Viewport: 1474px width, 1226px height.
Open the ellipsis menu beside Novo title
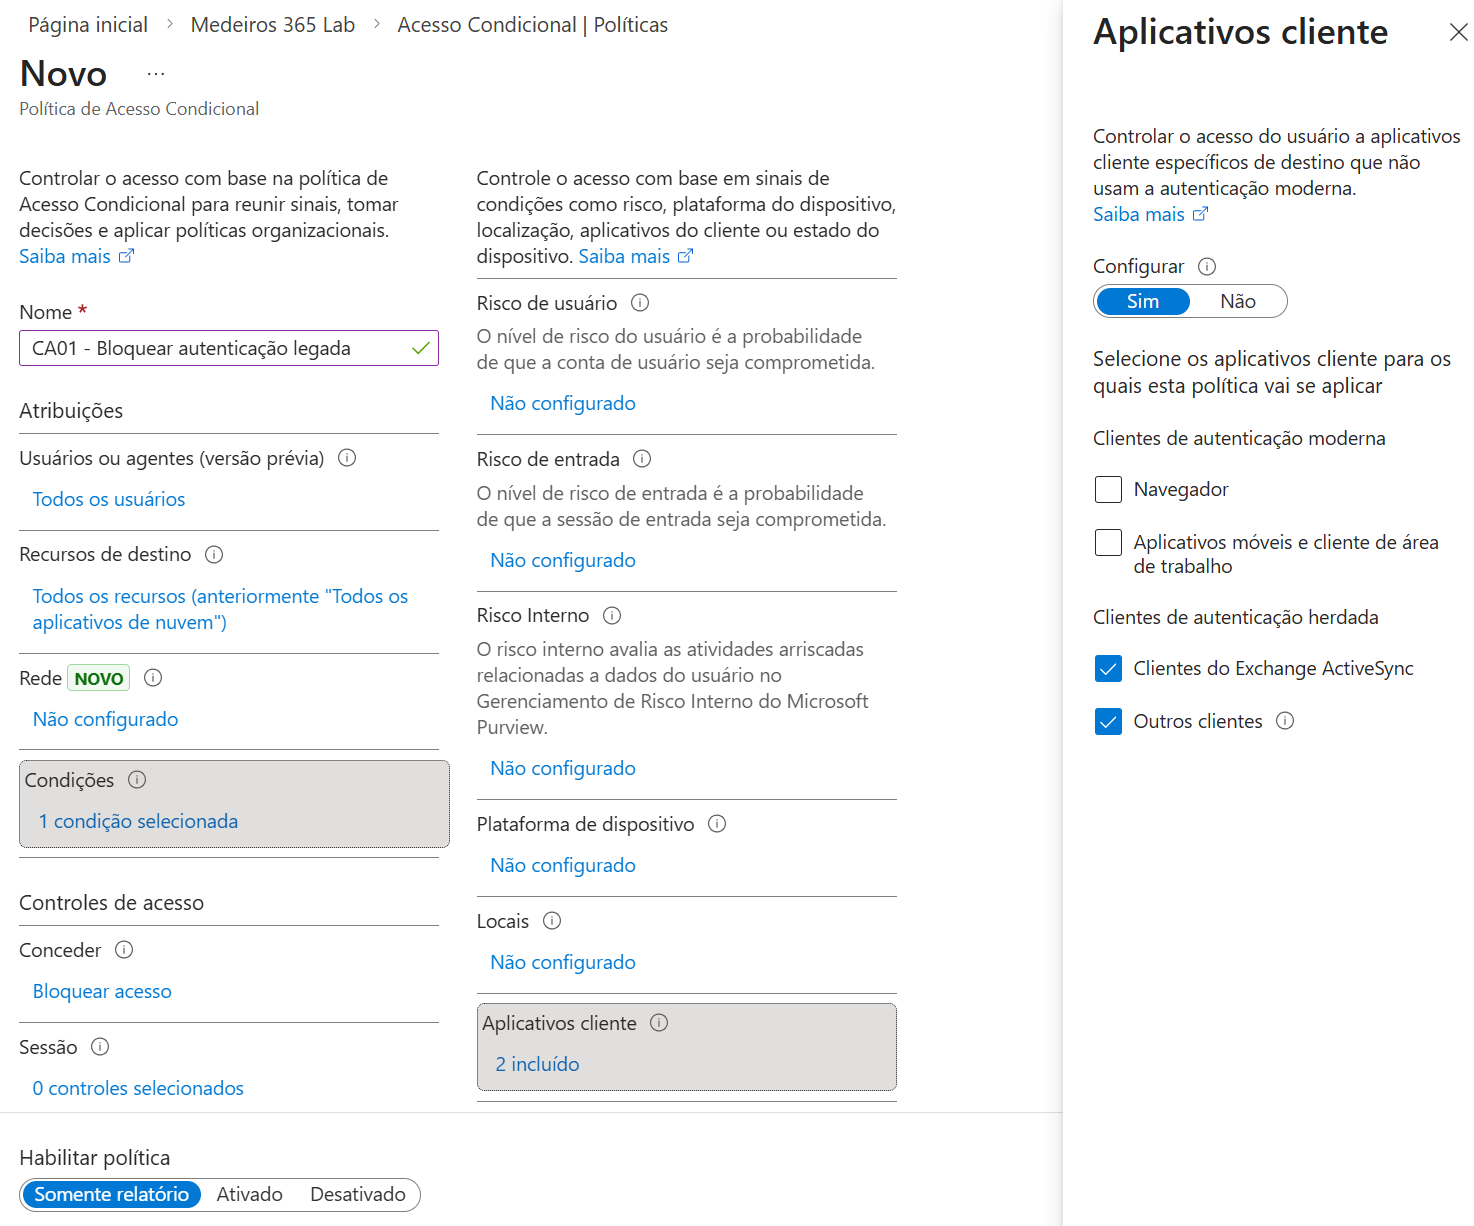(156, 74)
